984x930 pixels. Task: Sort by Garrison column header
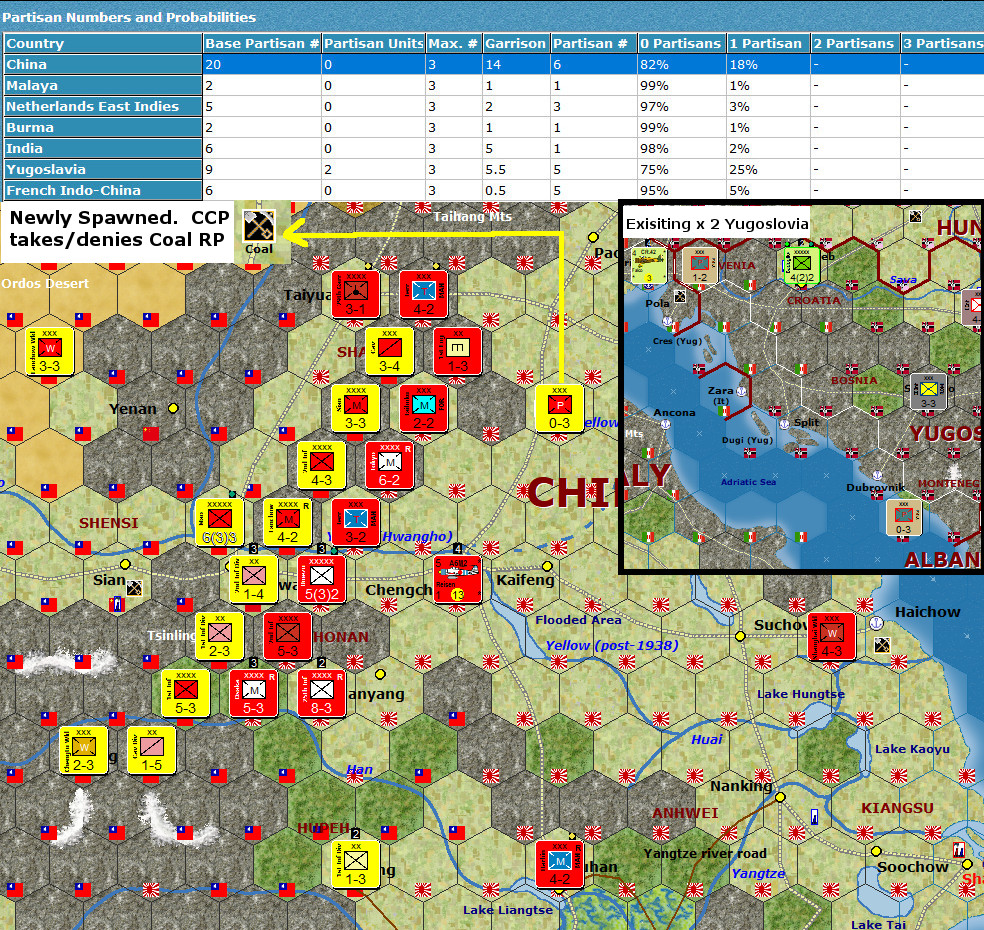click(x=516, y=43)
